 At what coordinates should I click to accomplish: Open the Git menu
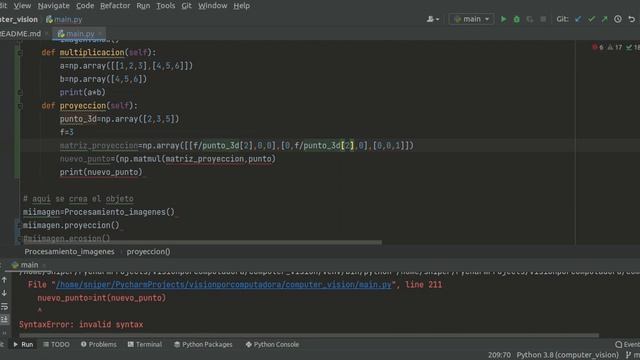click(186, 6)
